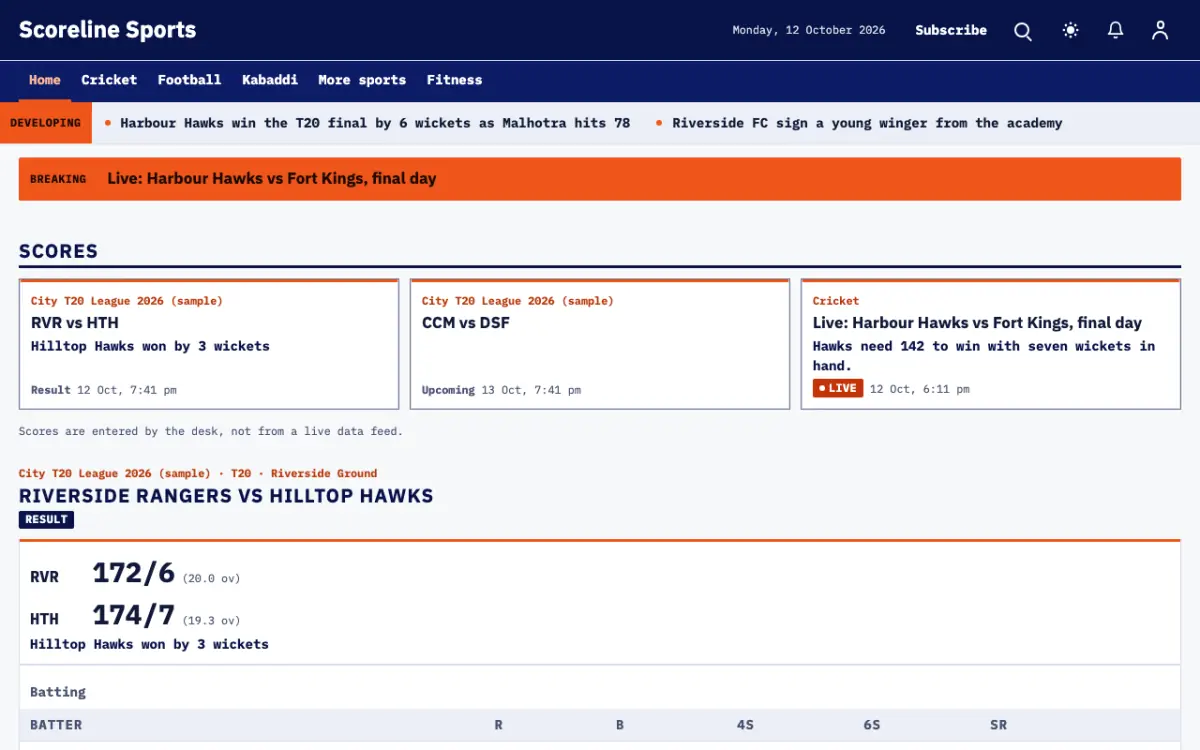This screenshot has width=1200, height=750.
Task: Open the Cricket section
Action: pos(109,80)
